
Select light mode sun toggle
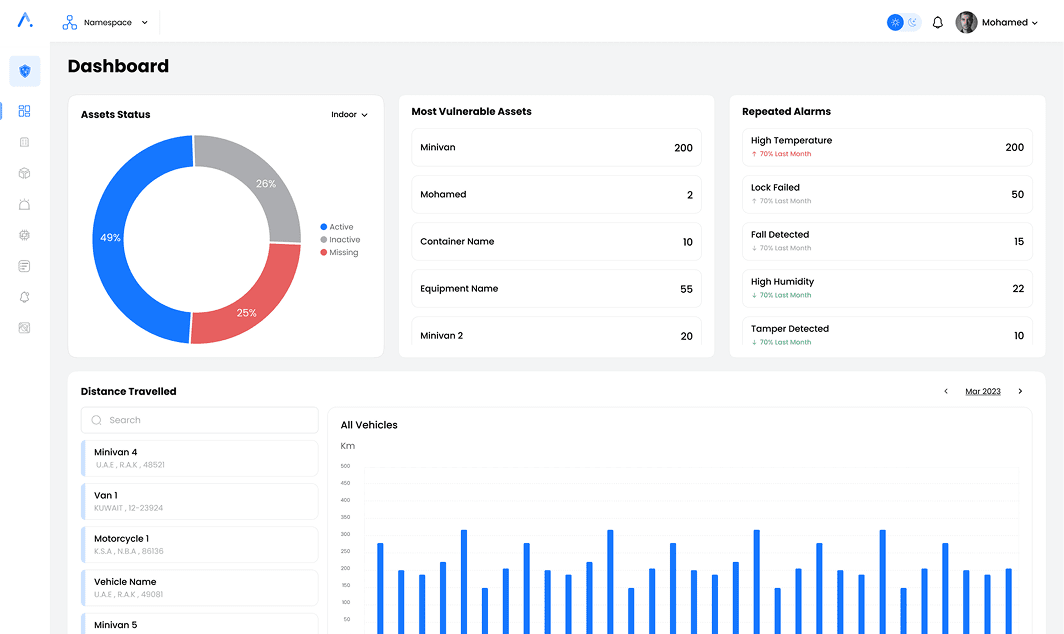(x=895, y=22)
